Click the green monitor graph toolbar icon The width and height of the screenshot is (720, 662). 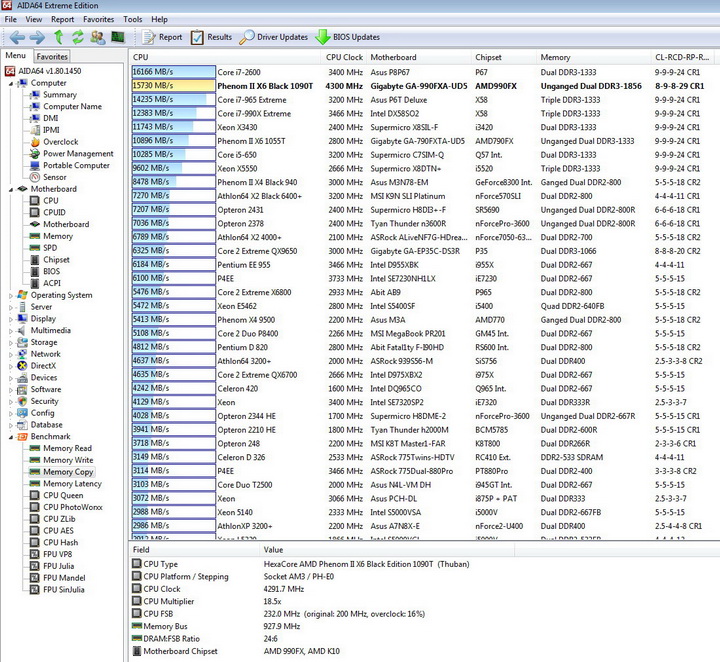[x=118, y=37]
